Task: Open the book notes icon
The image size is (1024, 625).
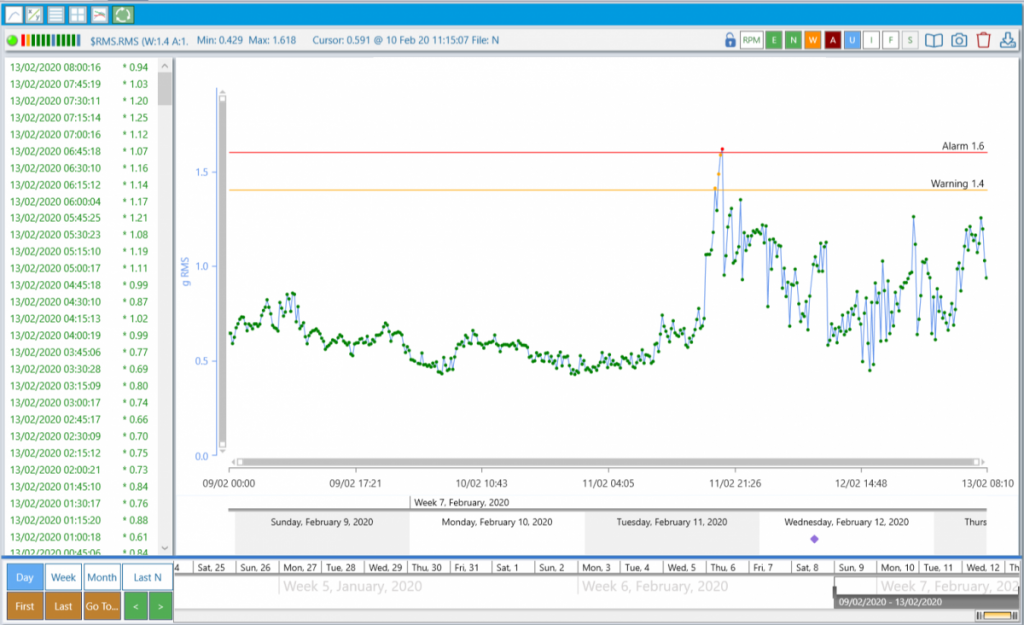Action: tap(934, 40)
